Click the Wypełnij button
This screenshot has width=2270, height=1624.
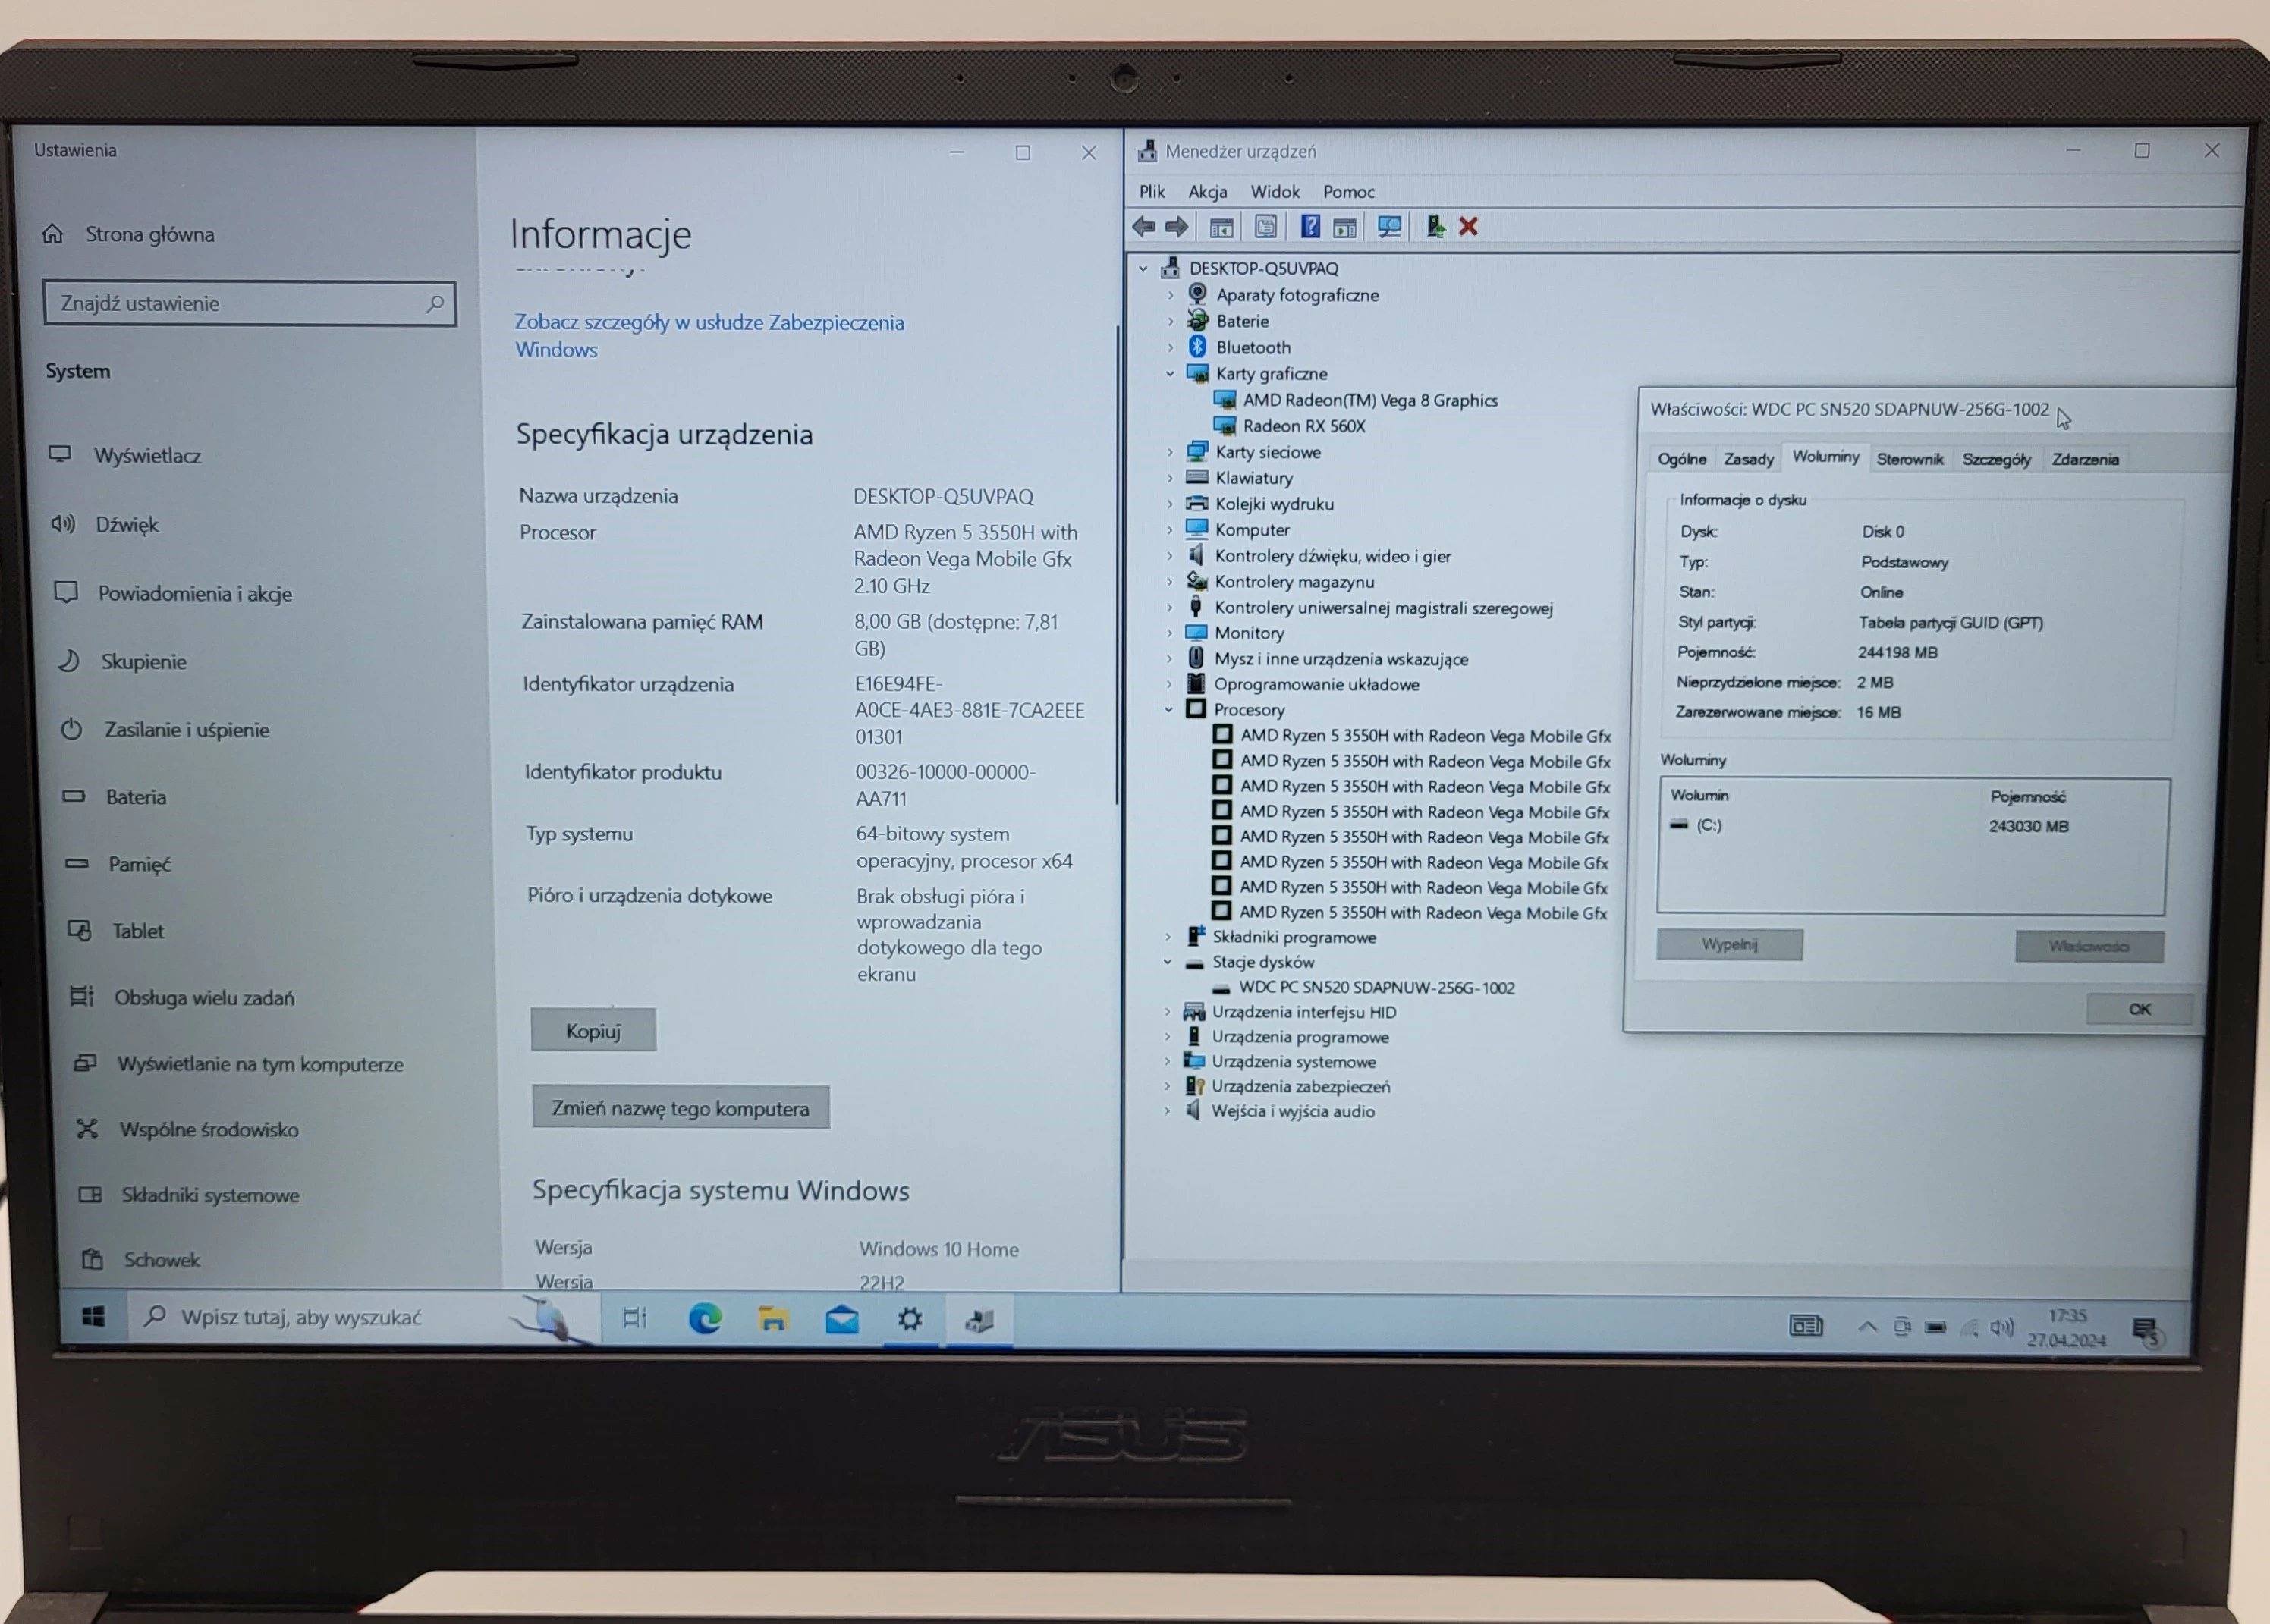(1729, 944)
